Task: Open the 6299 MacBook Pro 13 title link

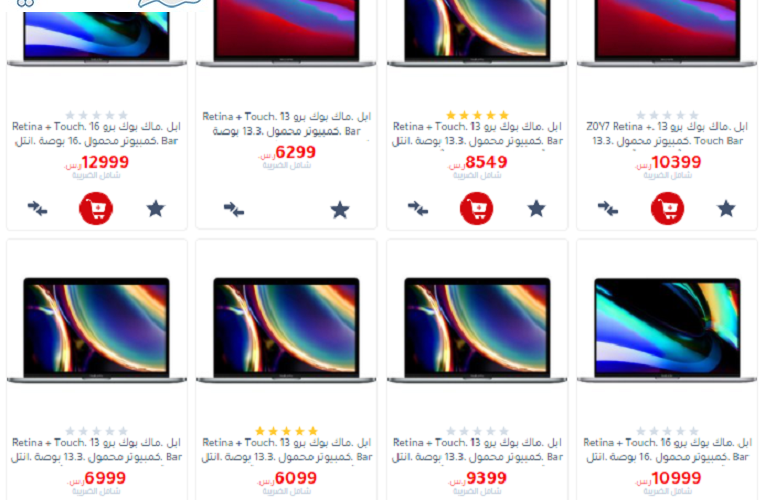Action: coord(286,124)
